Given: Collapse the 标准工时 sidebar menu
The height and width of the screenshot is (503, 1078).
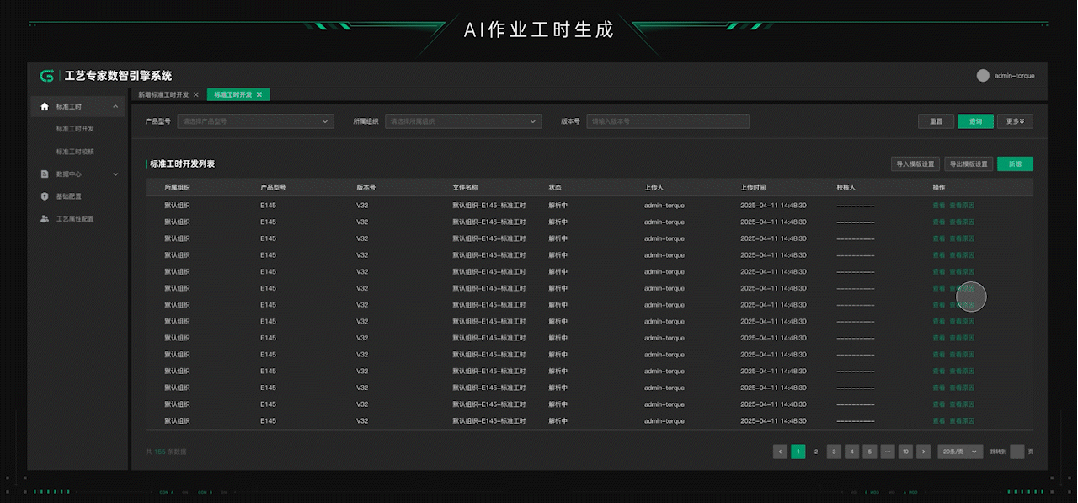Looking at the screenshot, I should coord(116,106).
